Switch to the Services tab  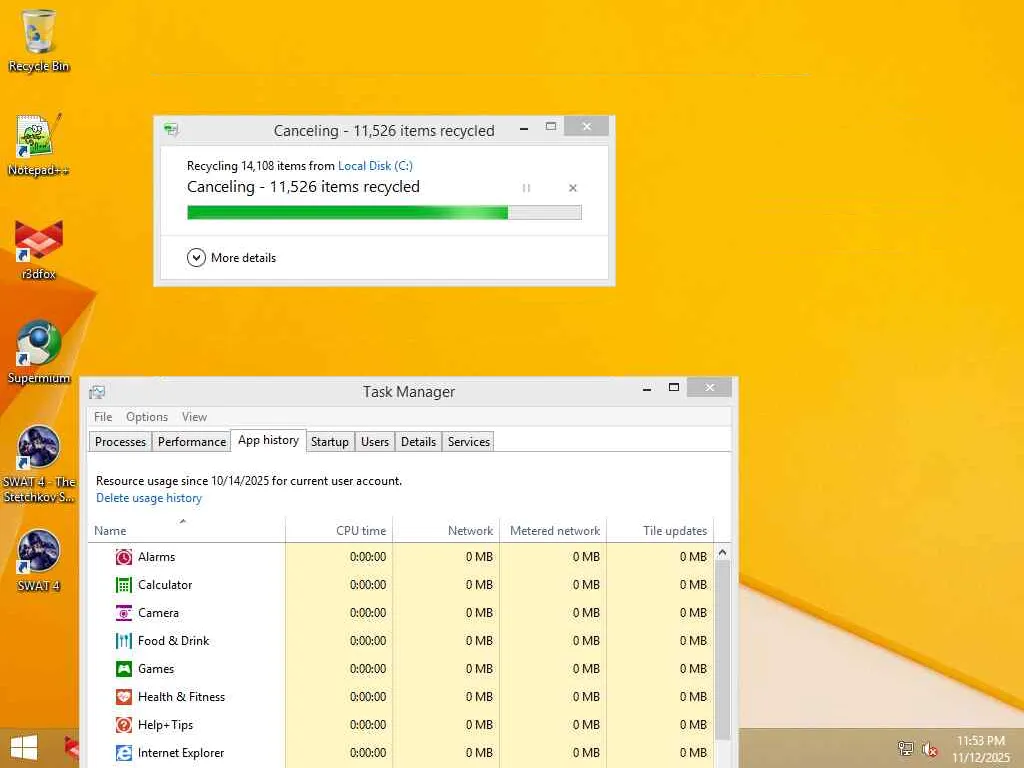[469, 442]
